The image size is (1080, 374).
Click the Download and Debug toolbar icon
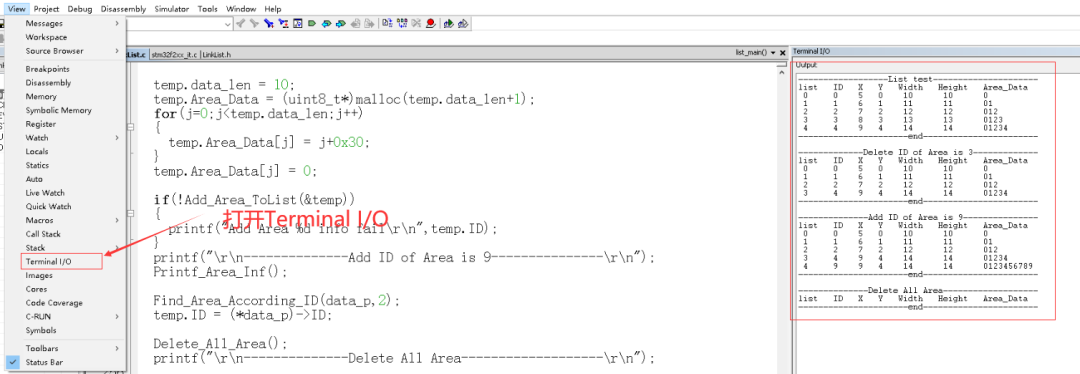(448, 23)
